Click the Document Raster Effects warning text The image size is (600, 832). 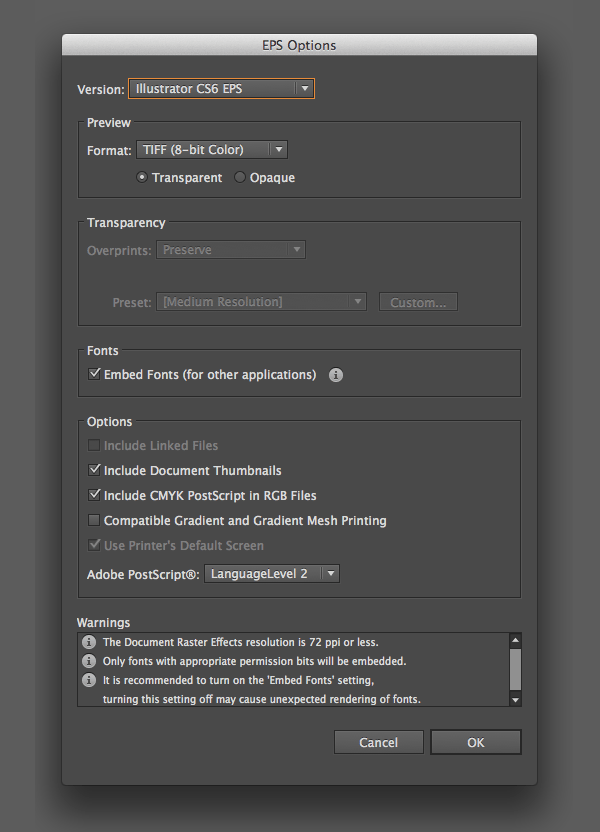click(240, 642)
